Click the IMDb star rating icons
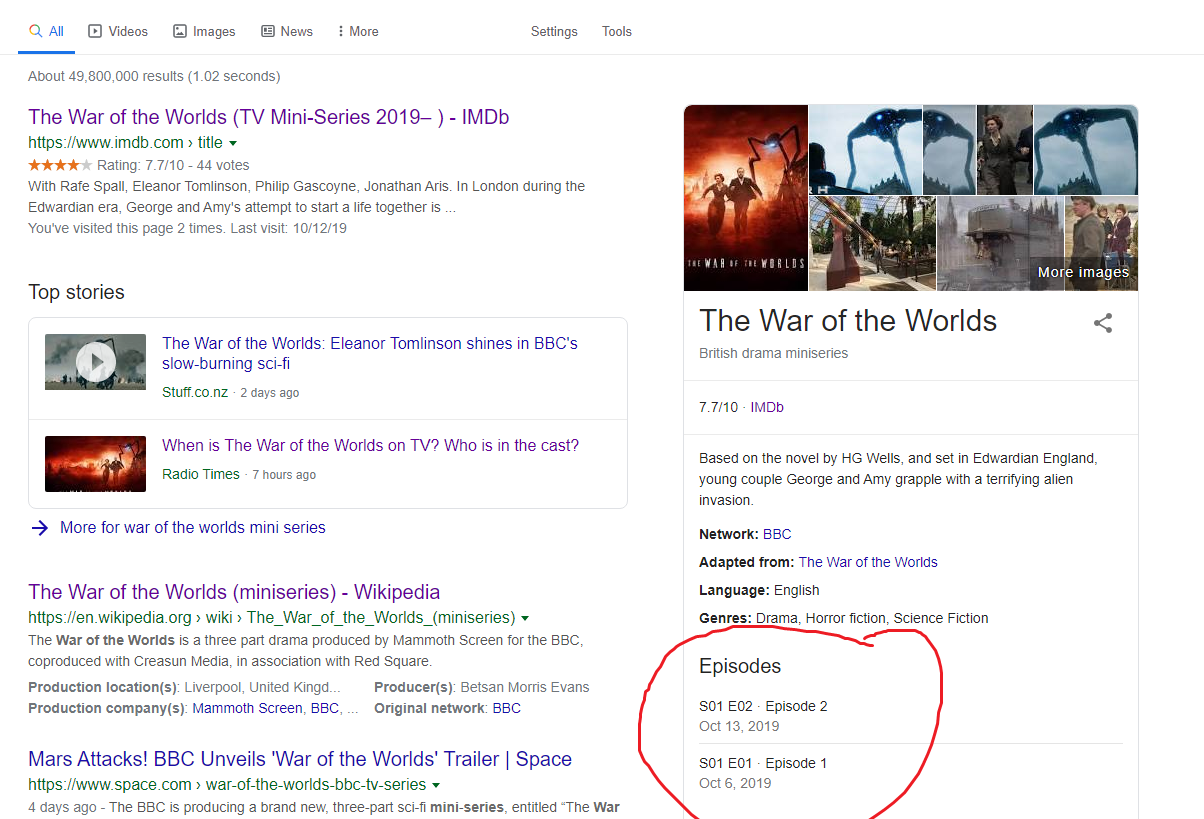Screen dimensions: 1204x819 (60, 165)
